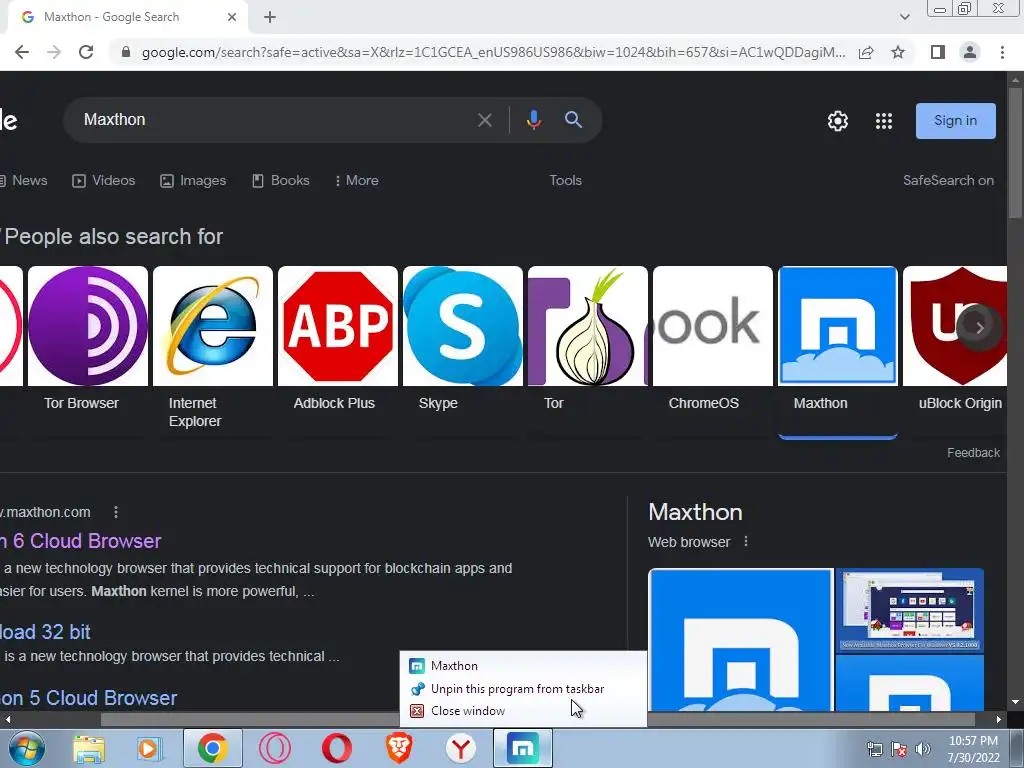
Task: Switch to Chrome on taskbar
Action: coord(212,748)
